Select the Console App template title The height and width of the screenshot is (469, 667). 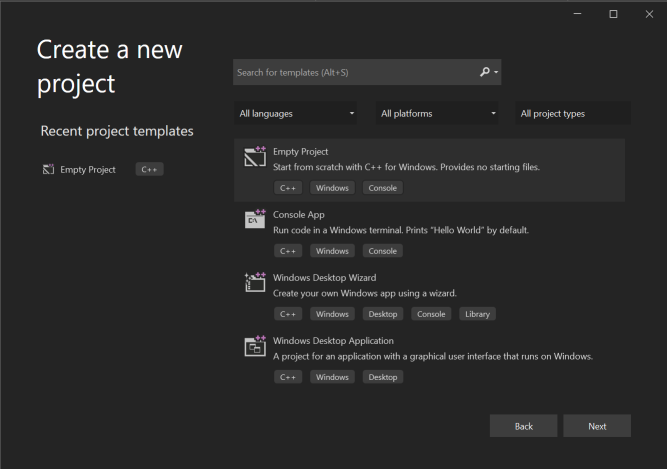click(x=299, y=215)
